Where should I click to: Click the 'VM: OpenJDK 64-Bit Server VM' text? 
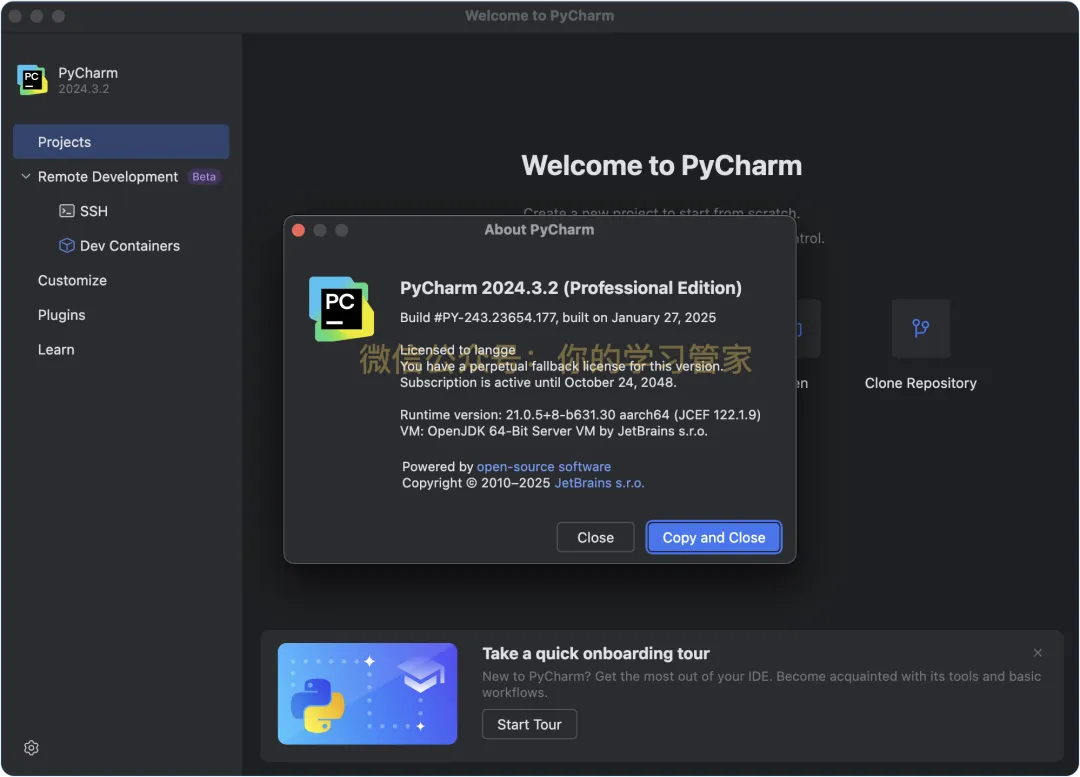point(553,431)
